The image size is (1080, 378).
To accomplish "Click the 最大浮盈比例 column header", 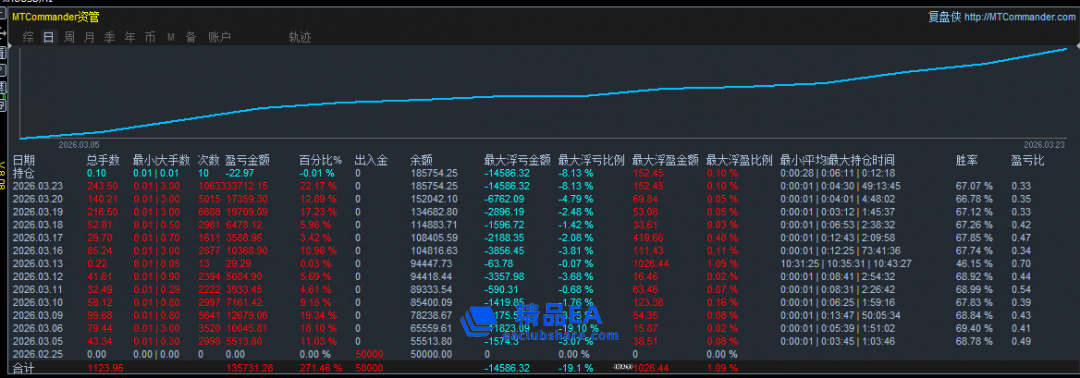I will coord(740,160).
